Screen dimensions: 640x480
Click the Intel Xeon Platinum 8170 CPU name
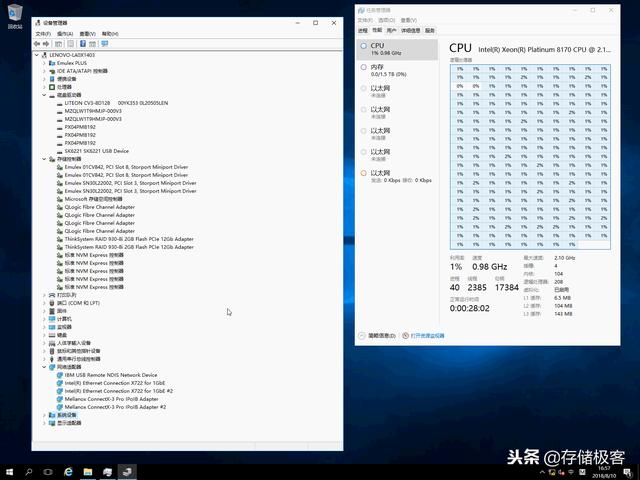(x=544, y=49)
